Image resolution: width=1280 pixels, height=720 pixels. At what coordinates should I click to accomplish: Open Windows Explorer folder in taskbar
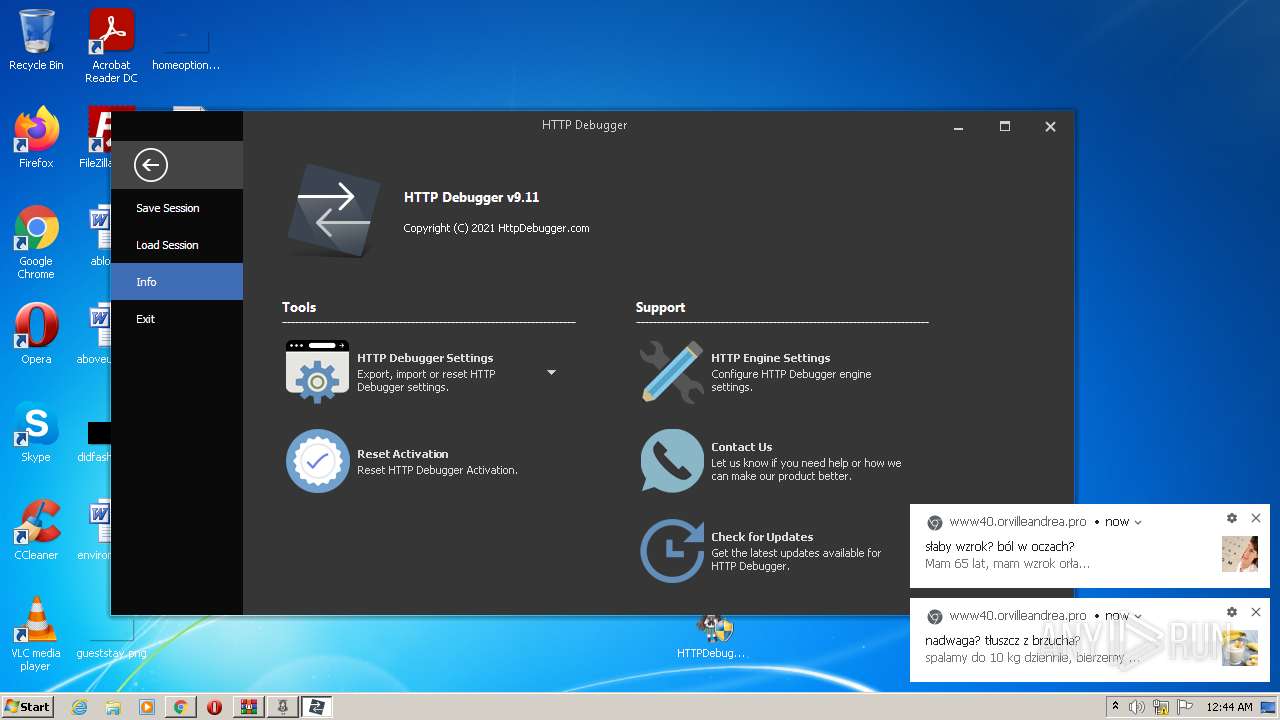click(113, 707)
